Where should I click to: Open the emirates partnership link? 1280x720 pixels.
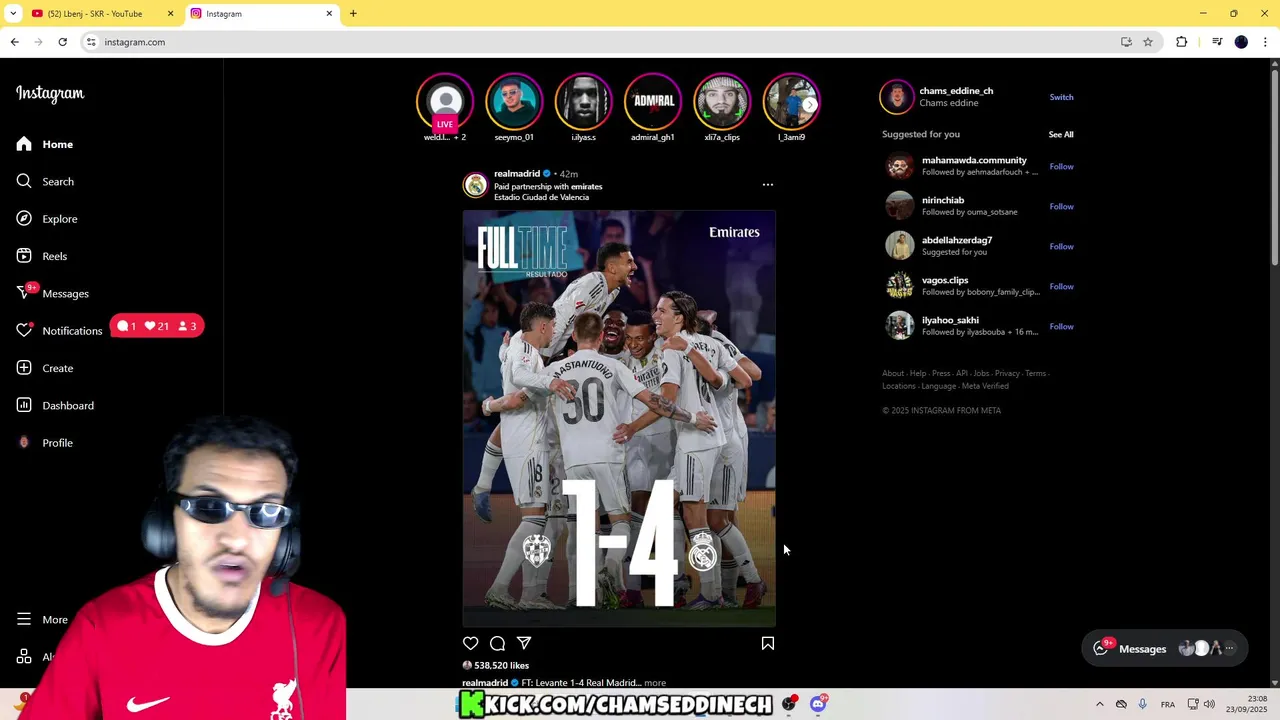click(x=586, y=186)
